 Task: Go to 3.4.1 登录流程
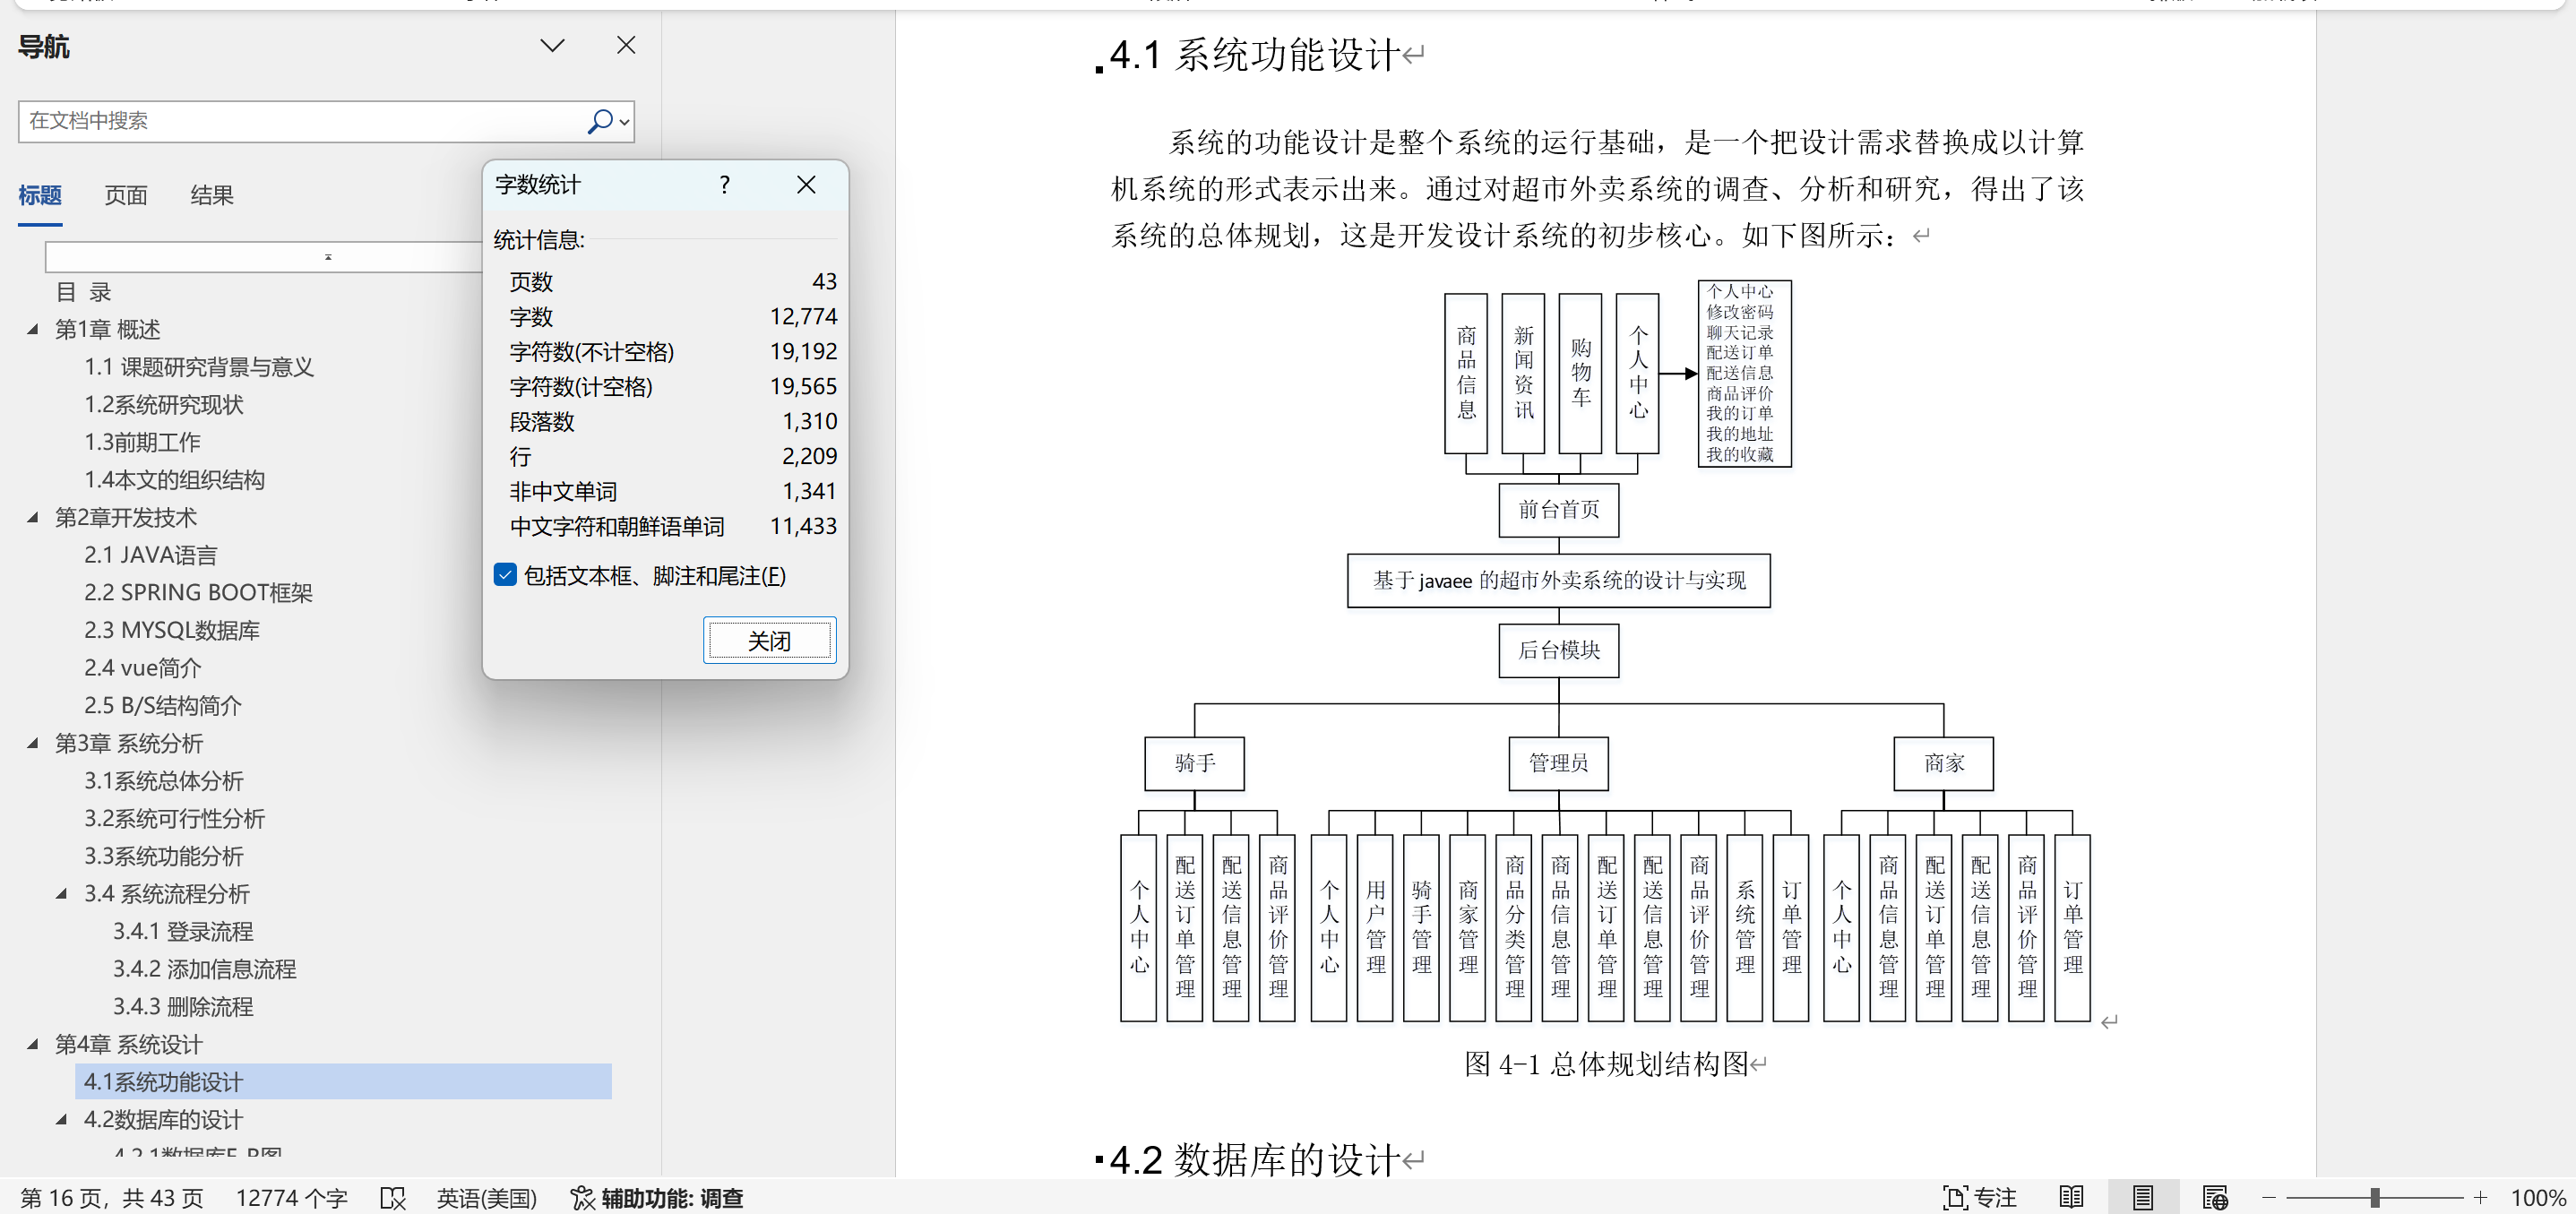pos(183,932)
